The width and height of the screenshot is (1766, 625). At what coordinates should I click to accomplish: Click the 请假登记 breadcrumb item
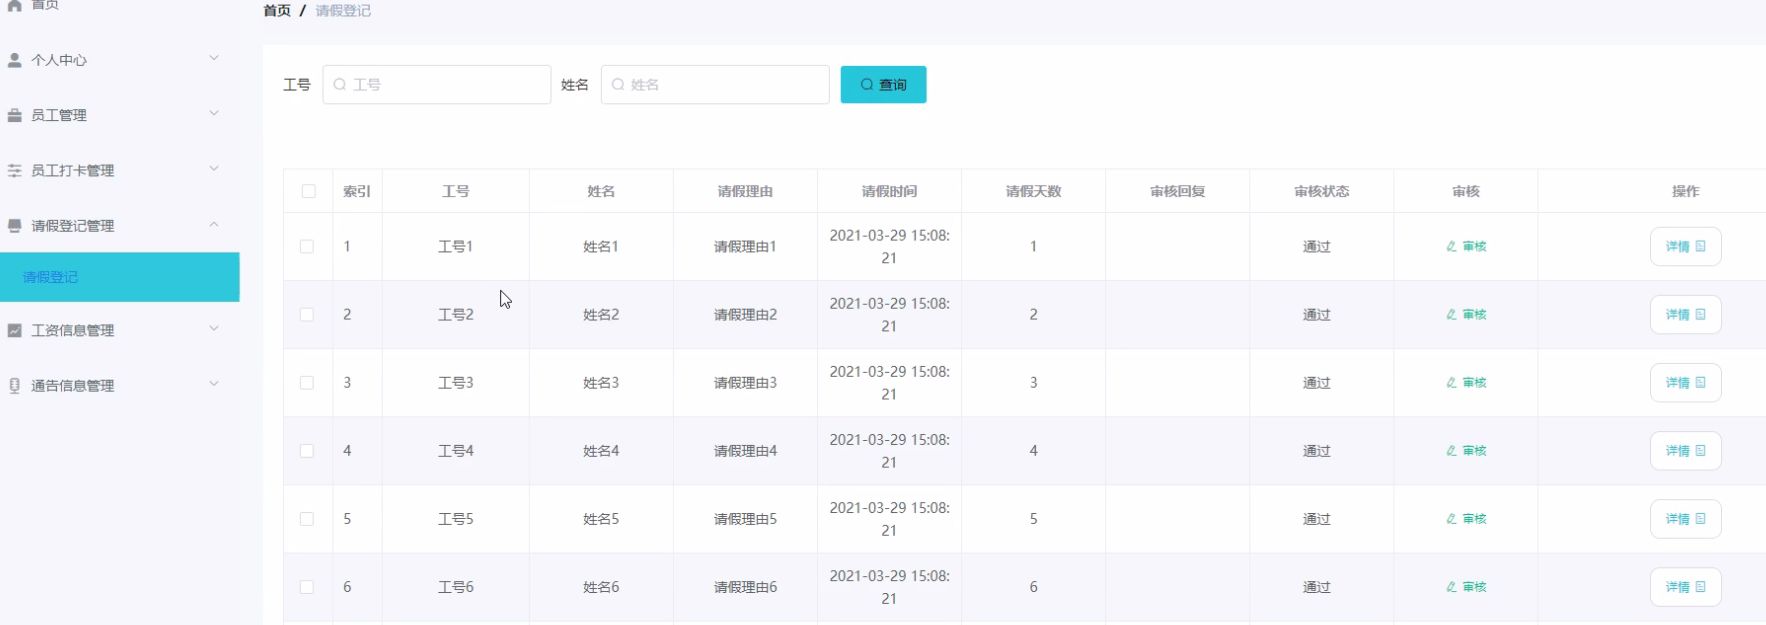pyautogui.click(x=343, y=11)
